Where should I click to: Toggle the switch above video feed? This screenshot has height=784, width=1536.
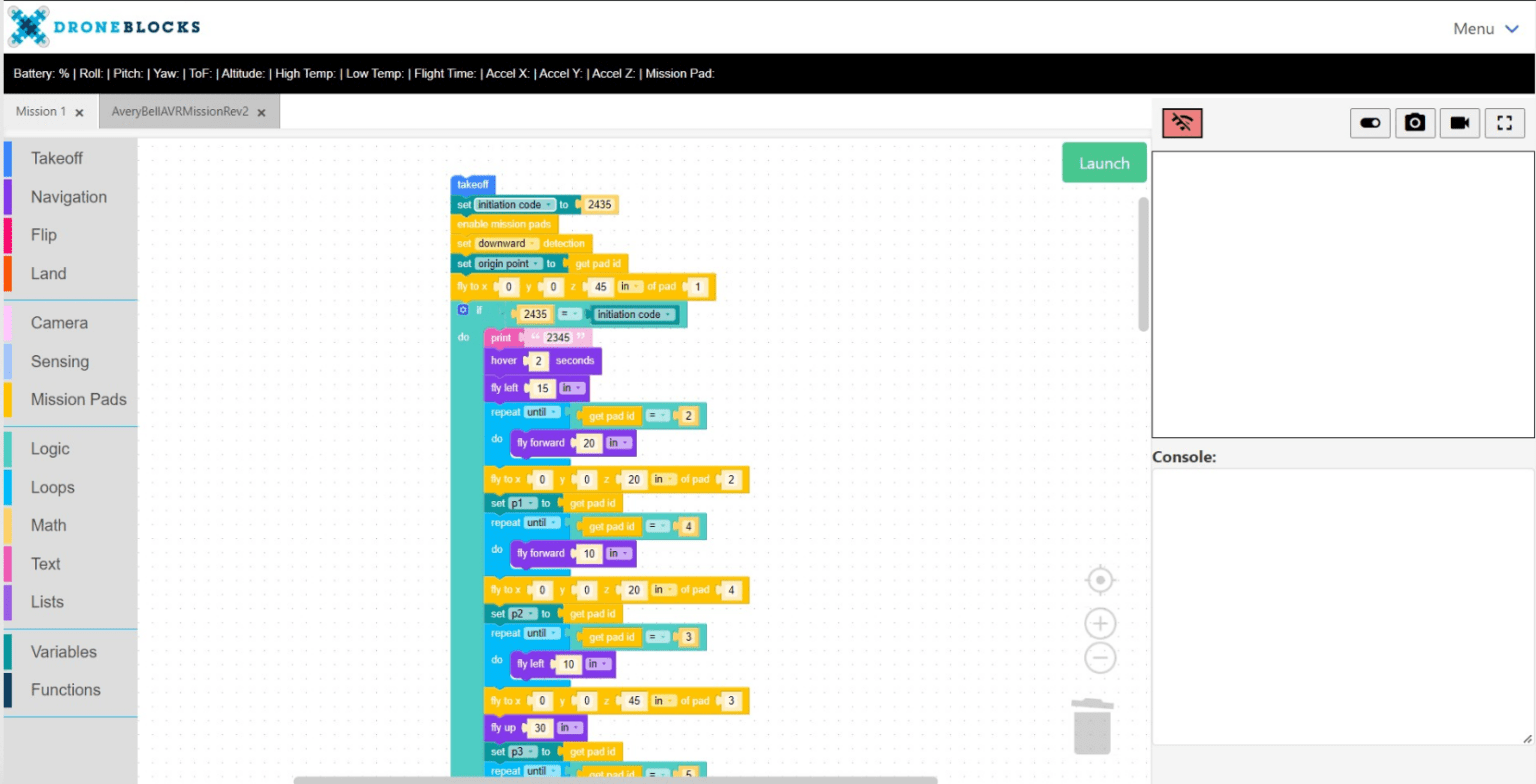(x=1370, y=123)
